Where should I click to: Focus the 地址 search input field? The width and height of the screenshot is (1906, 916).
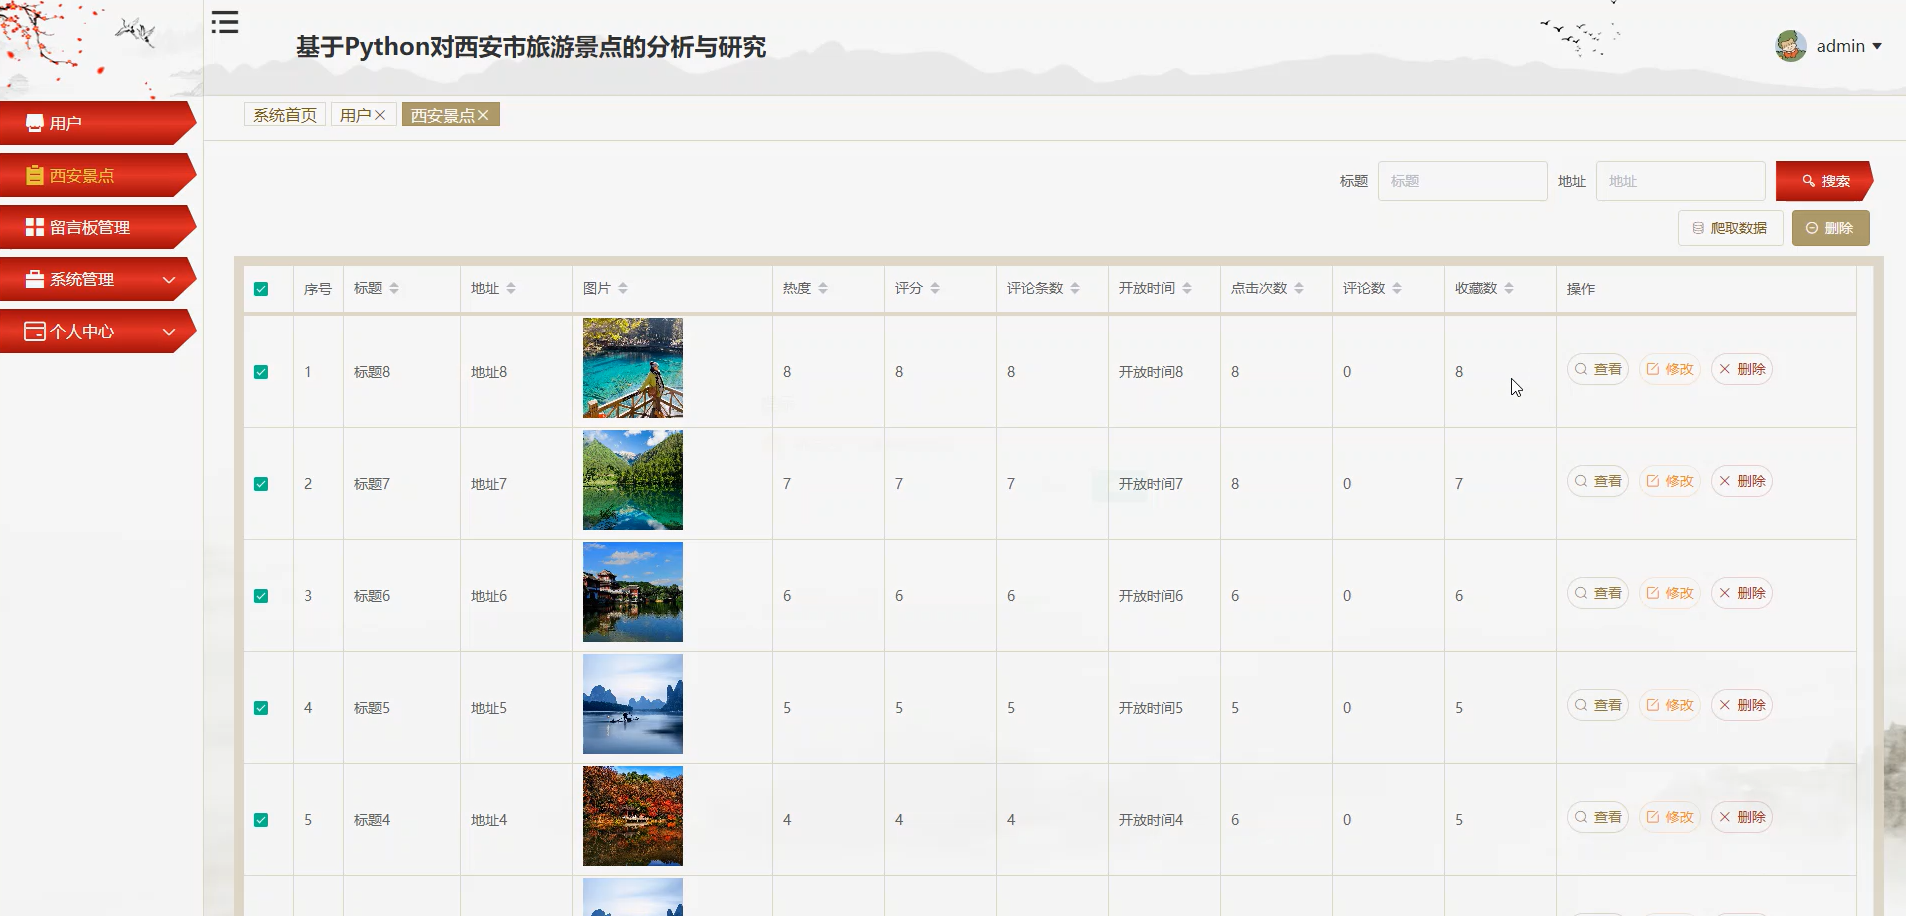1680,181
